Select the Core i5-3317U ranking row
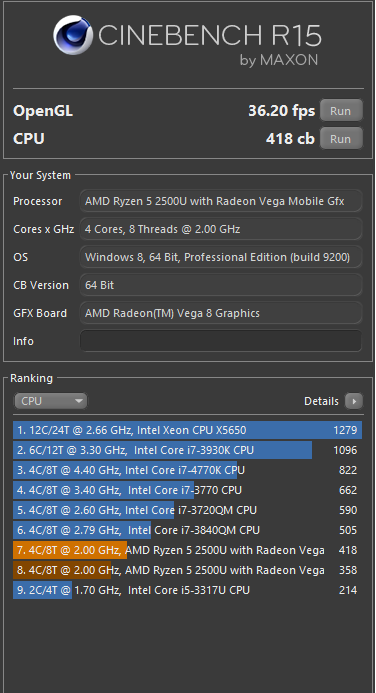The width and height of the screenshot is (376, 693). 188,590
